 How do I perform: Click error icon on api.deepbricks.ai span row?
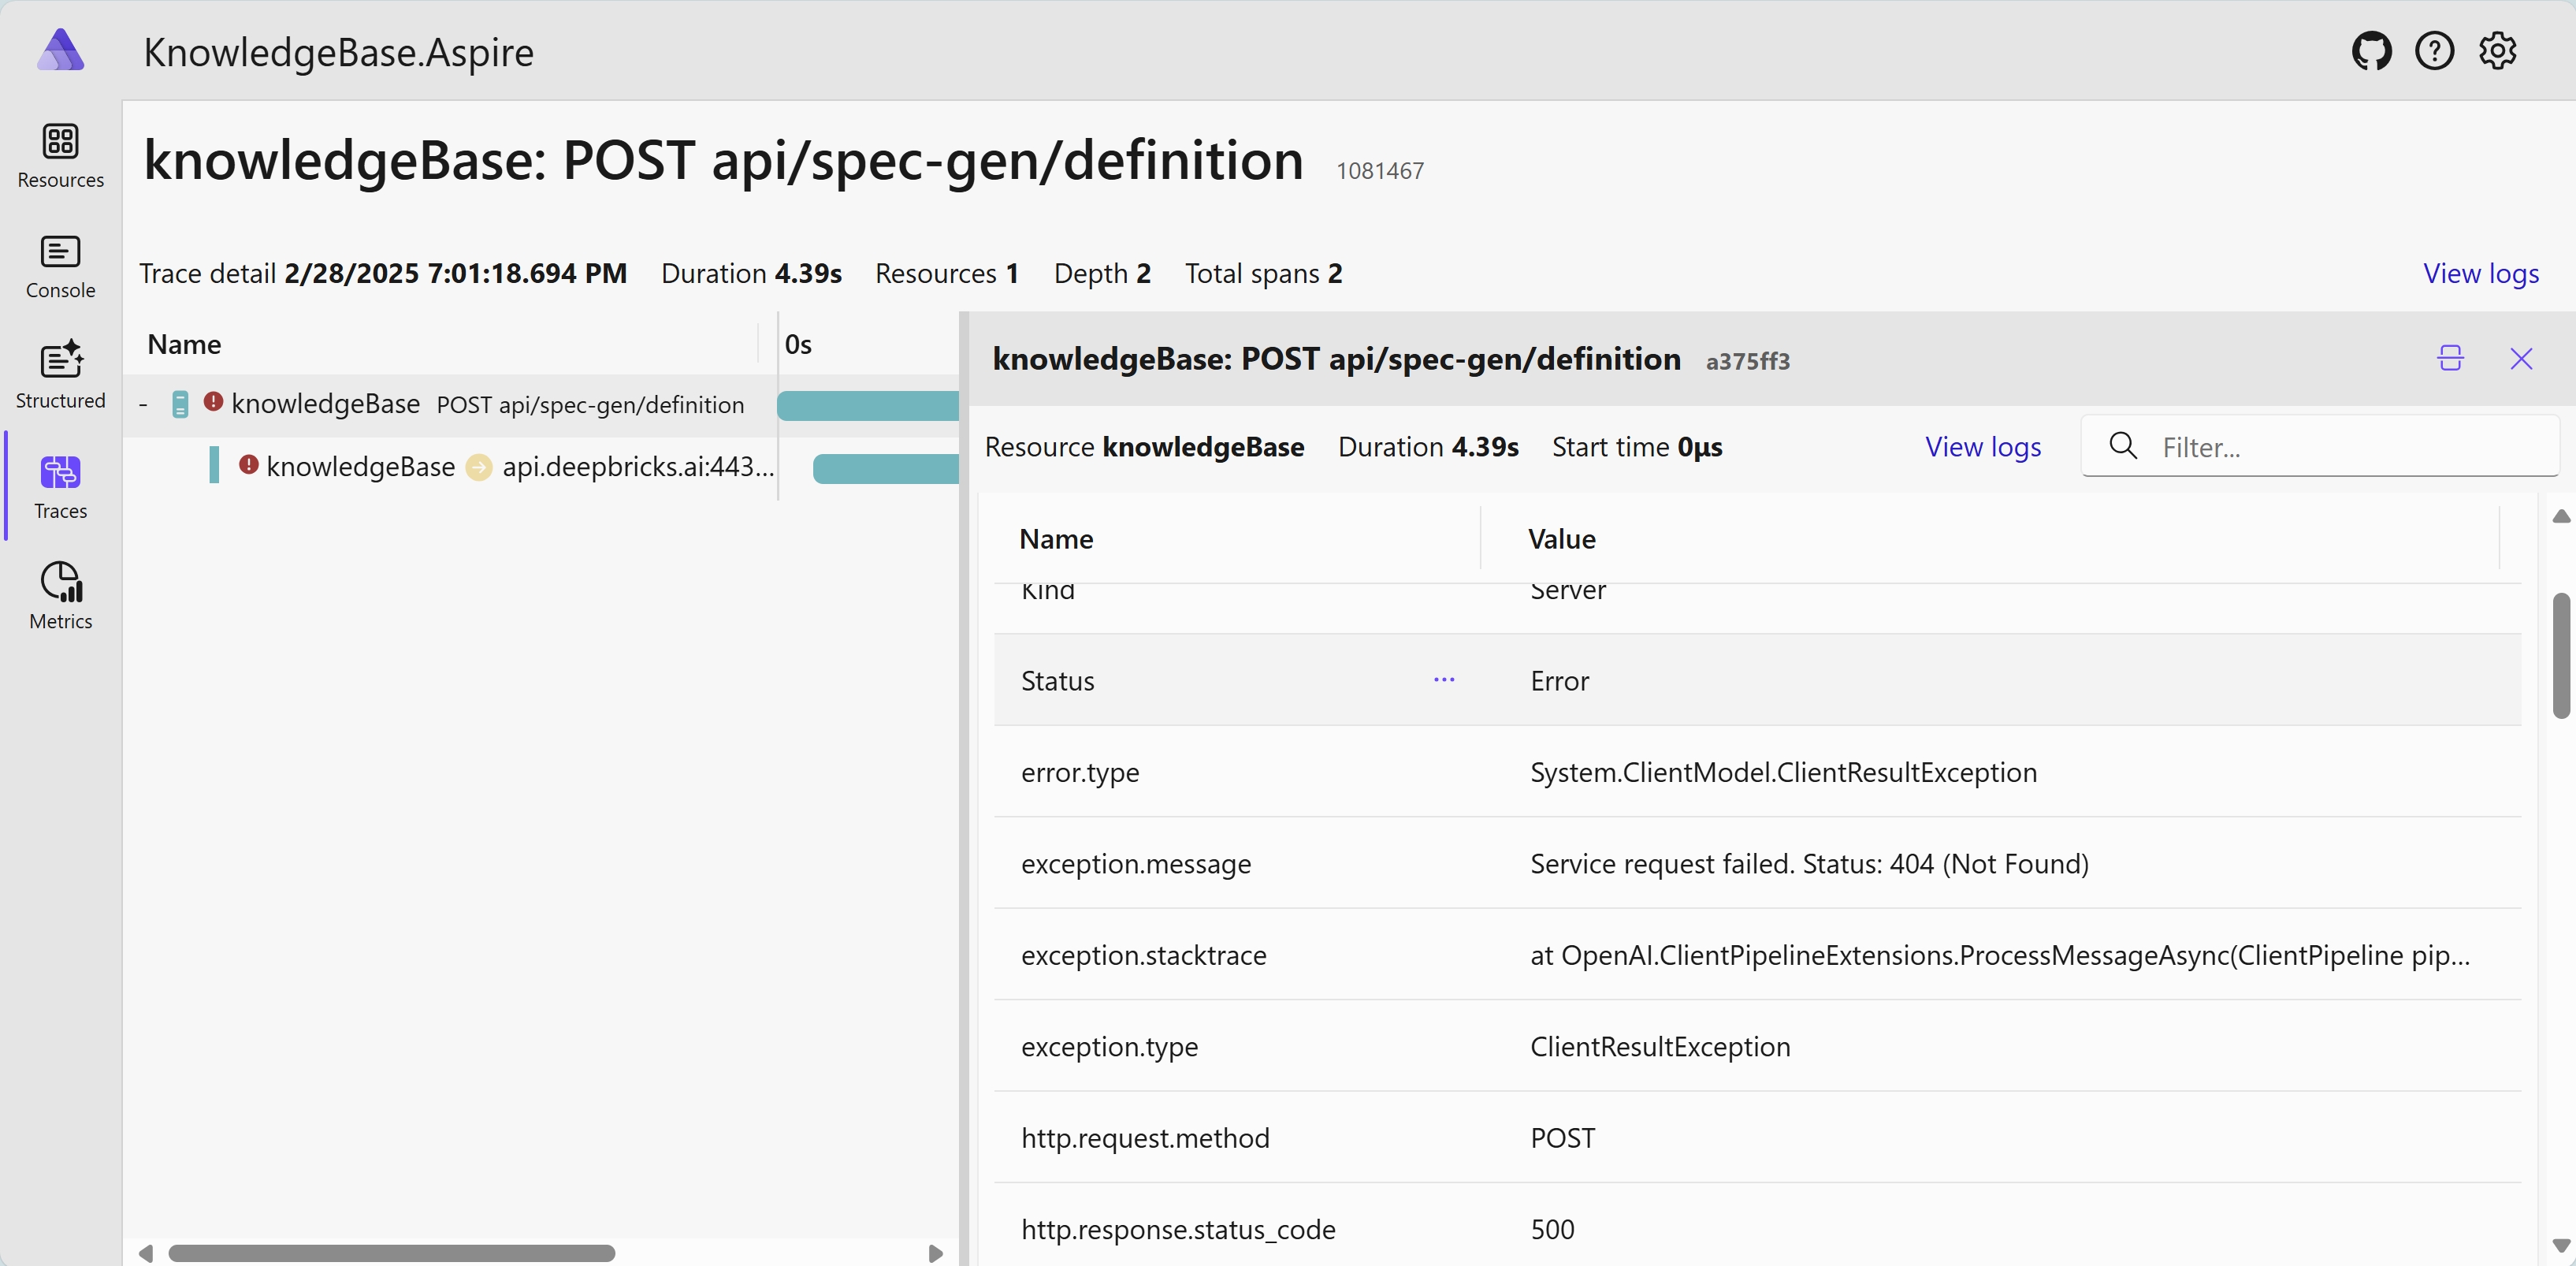coord(249,464)
